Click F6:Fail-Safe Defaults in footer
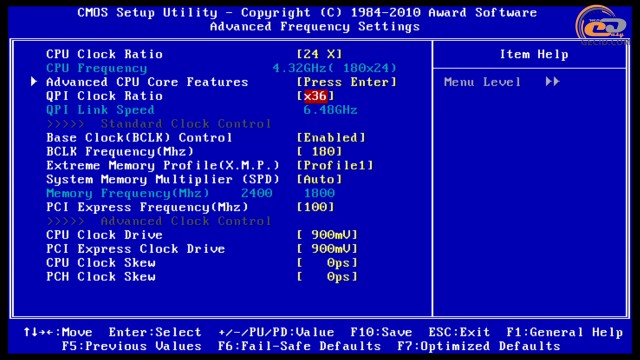 299,346
